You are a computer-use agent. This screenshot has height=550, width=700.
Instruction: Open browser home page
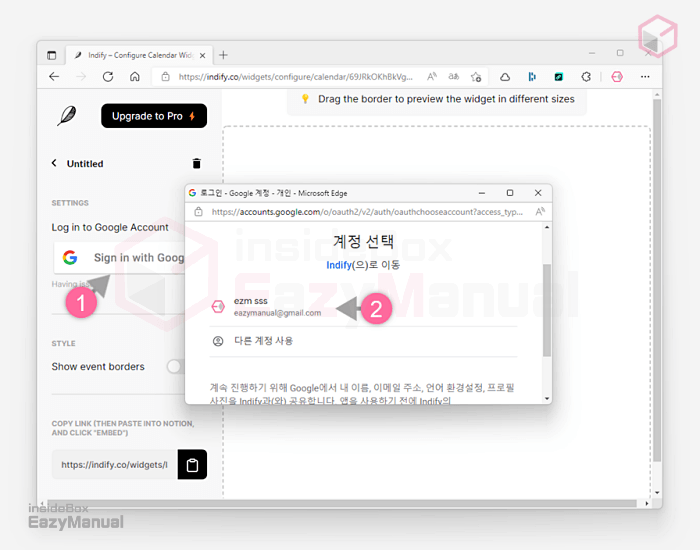point(135,77)
